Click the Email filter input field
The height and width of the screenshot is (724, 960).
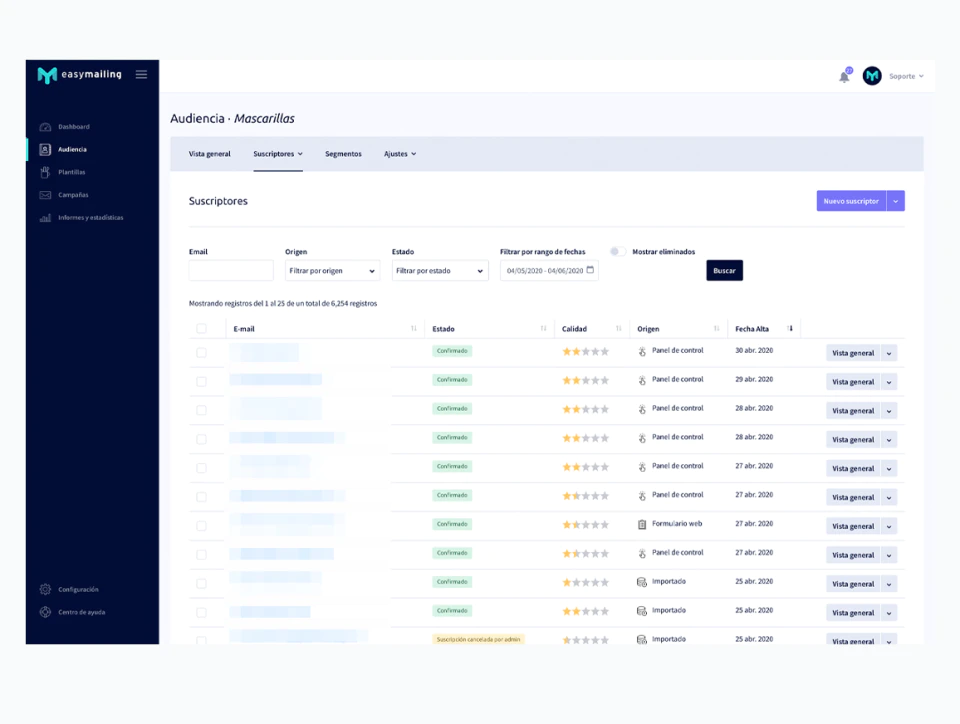click(x=231, y=271)
